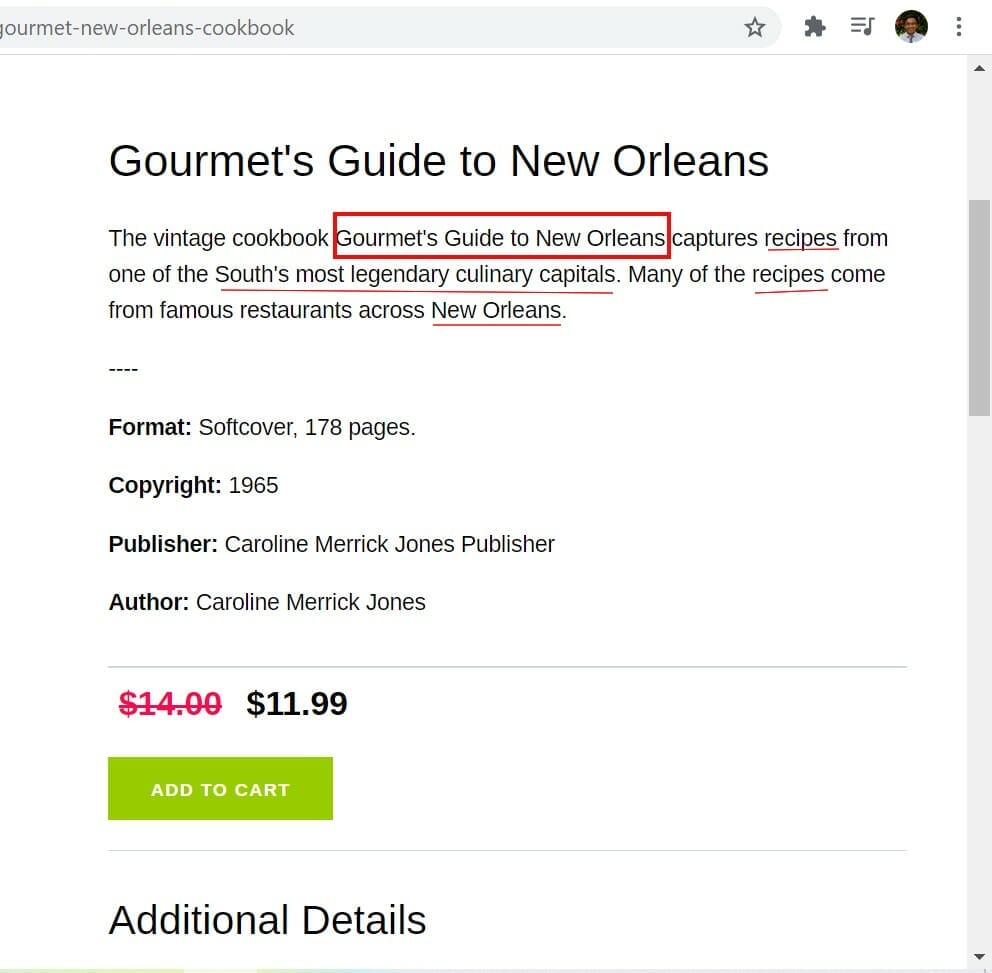The image size is (992, 973).
Task: Open the music playlist extension icon
Action: pos(862,27)
